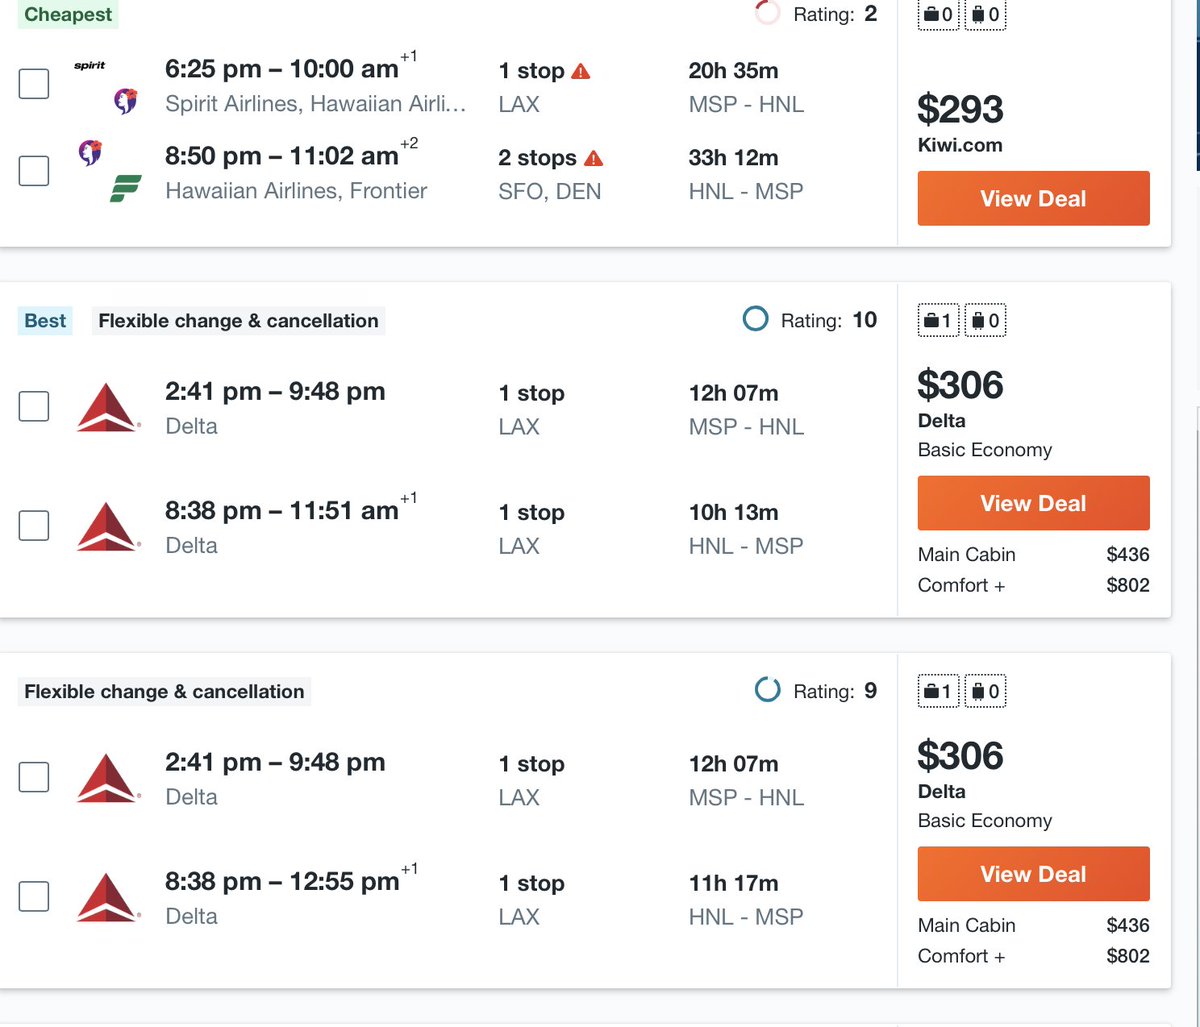
Task: Click the warning triangle beside 1 stop LAX
Action: pyautogui.click(x=581, y=71)
